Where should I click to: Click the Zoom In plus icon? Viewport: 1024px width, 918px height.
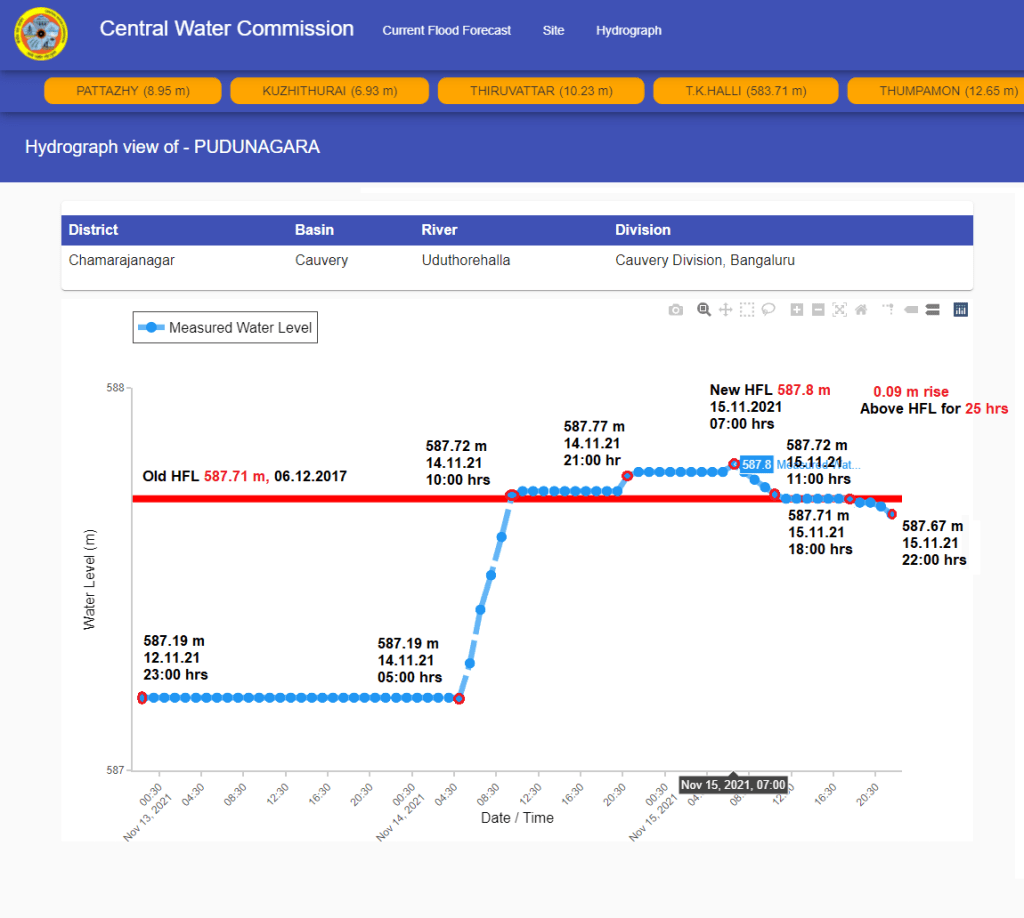(797, 310)
